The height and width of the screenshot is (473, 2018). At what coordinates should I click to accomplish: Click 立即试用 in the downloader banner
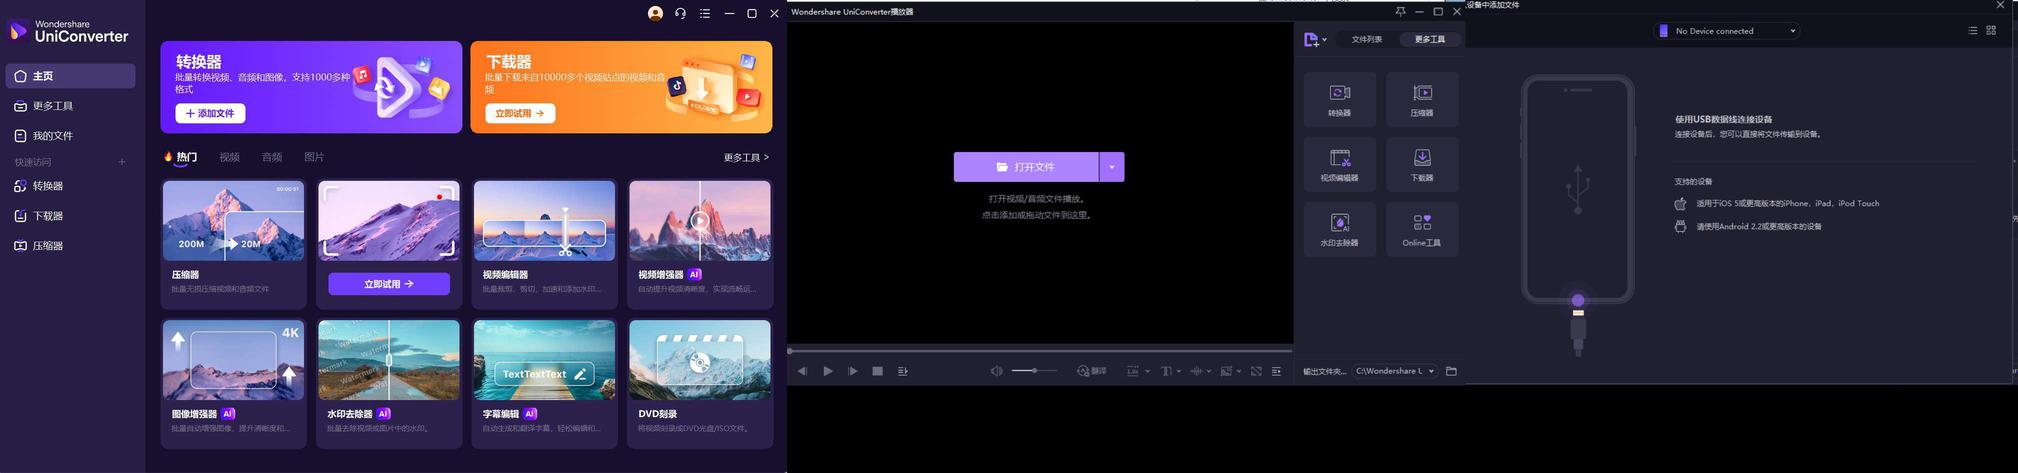[x=520, y=114]
